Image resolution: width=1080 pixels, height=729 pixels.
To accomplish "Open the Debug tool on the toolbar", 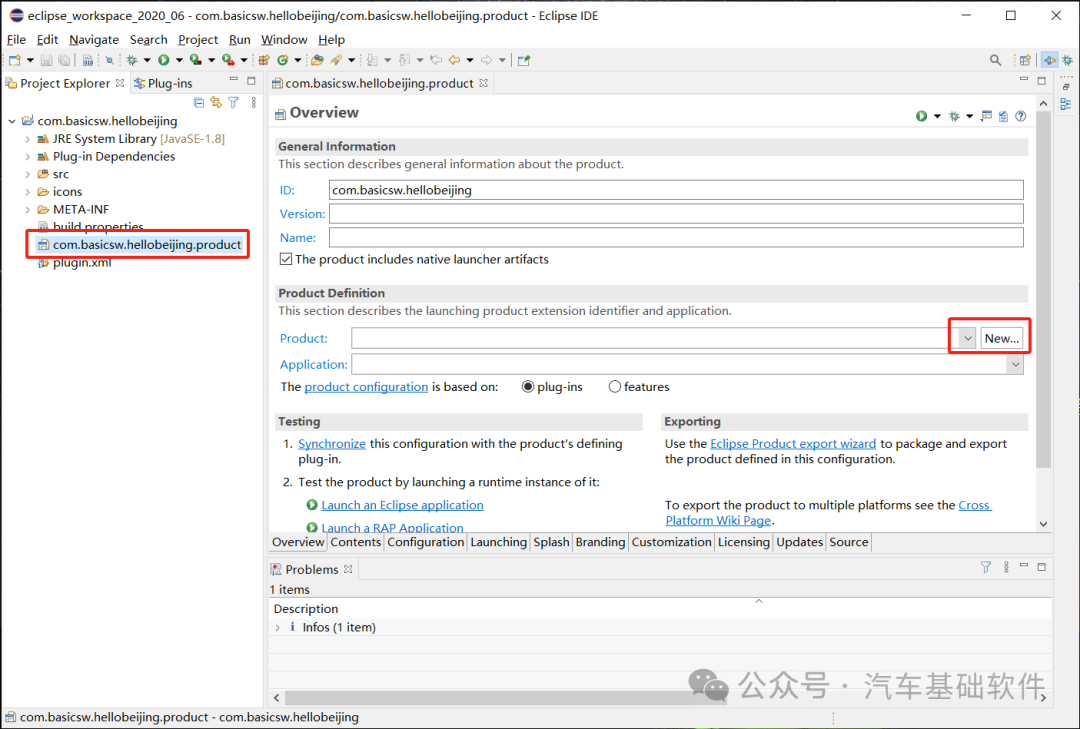I will coord(133,59).
